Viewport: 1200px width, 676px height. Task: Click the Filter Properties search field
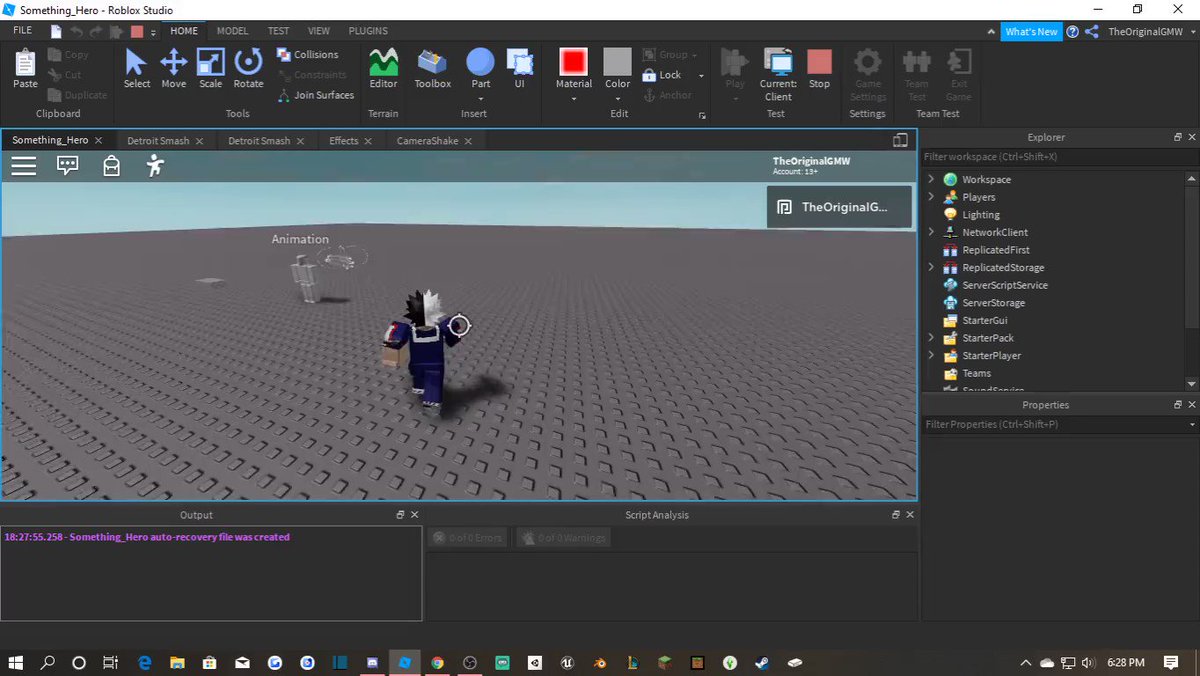coord(1060,425)
